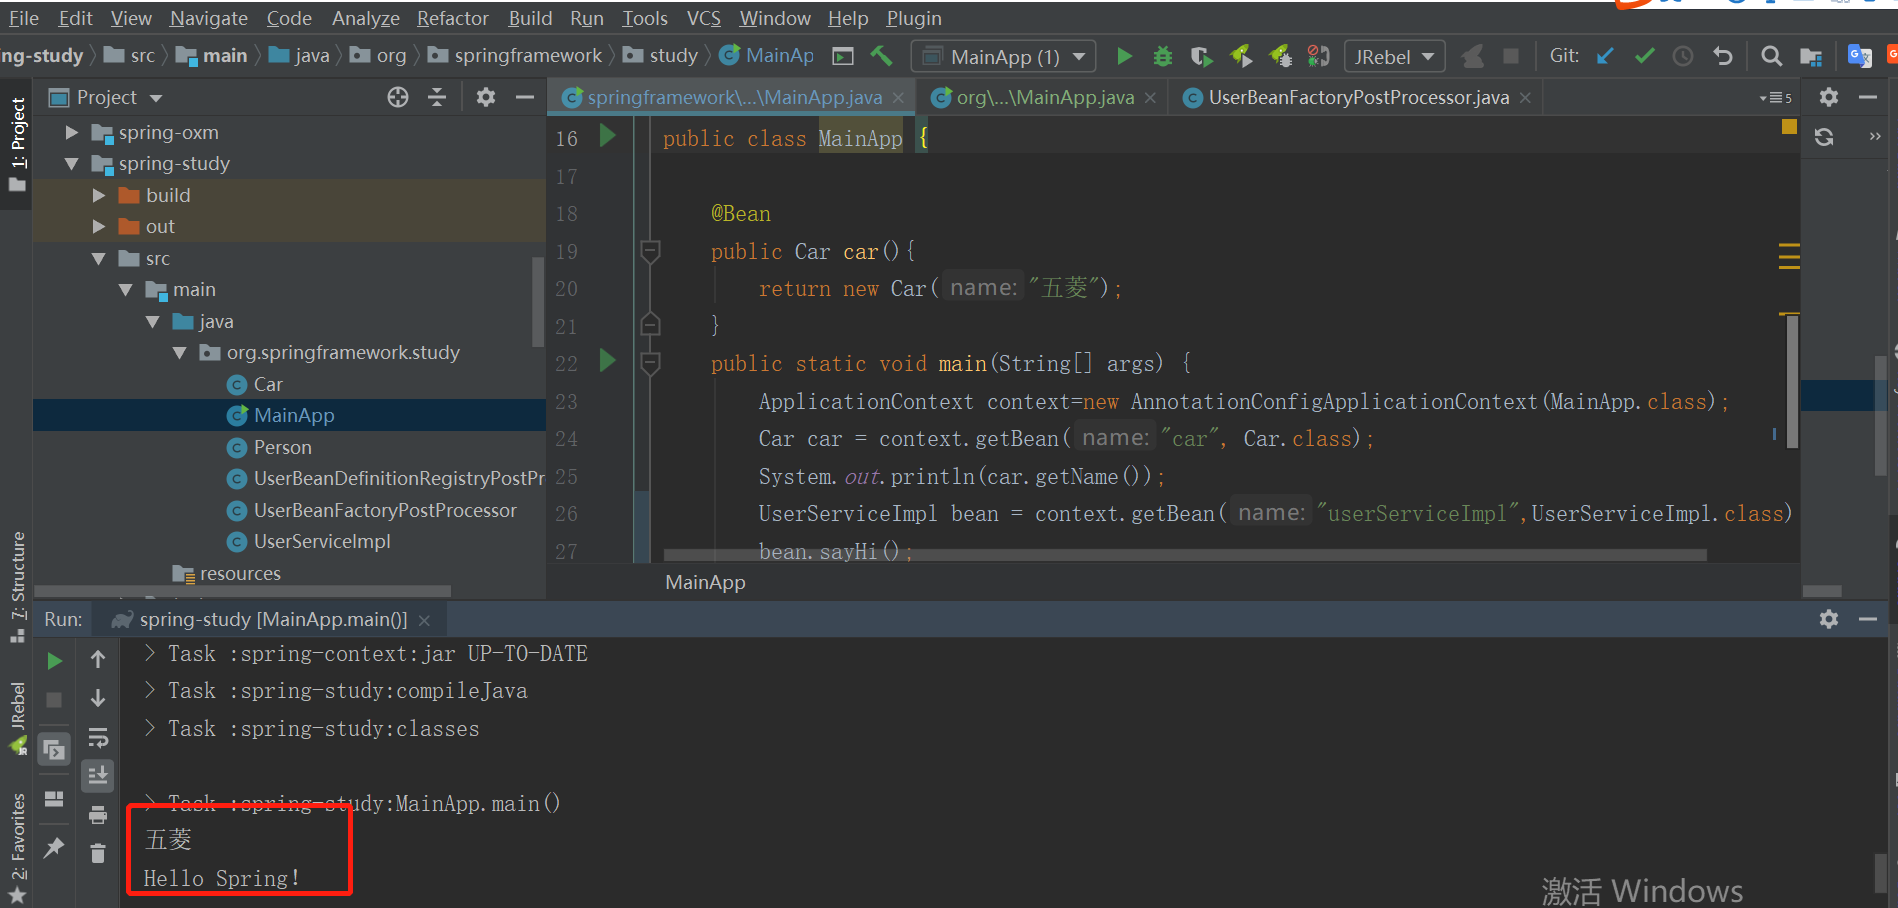Screen dimensions: 1898x908
Task: Open the Person class in the tree
Action: [x=282, y=447]
